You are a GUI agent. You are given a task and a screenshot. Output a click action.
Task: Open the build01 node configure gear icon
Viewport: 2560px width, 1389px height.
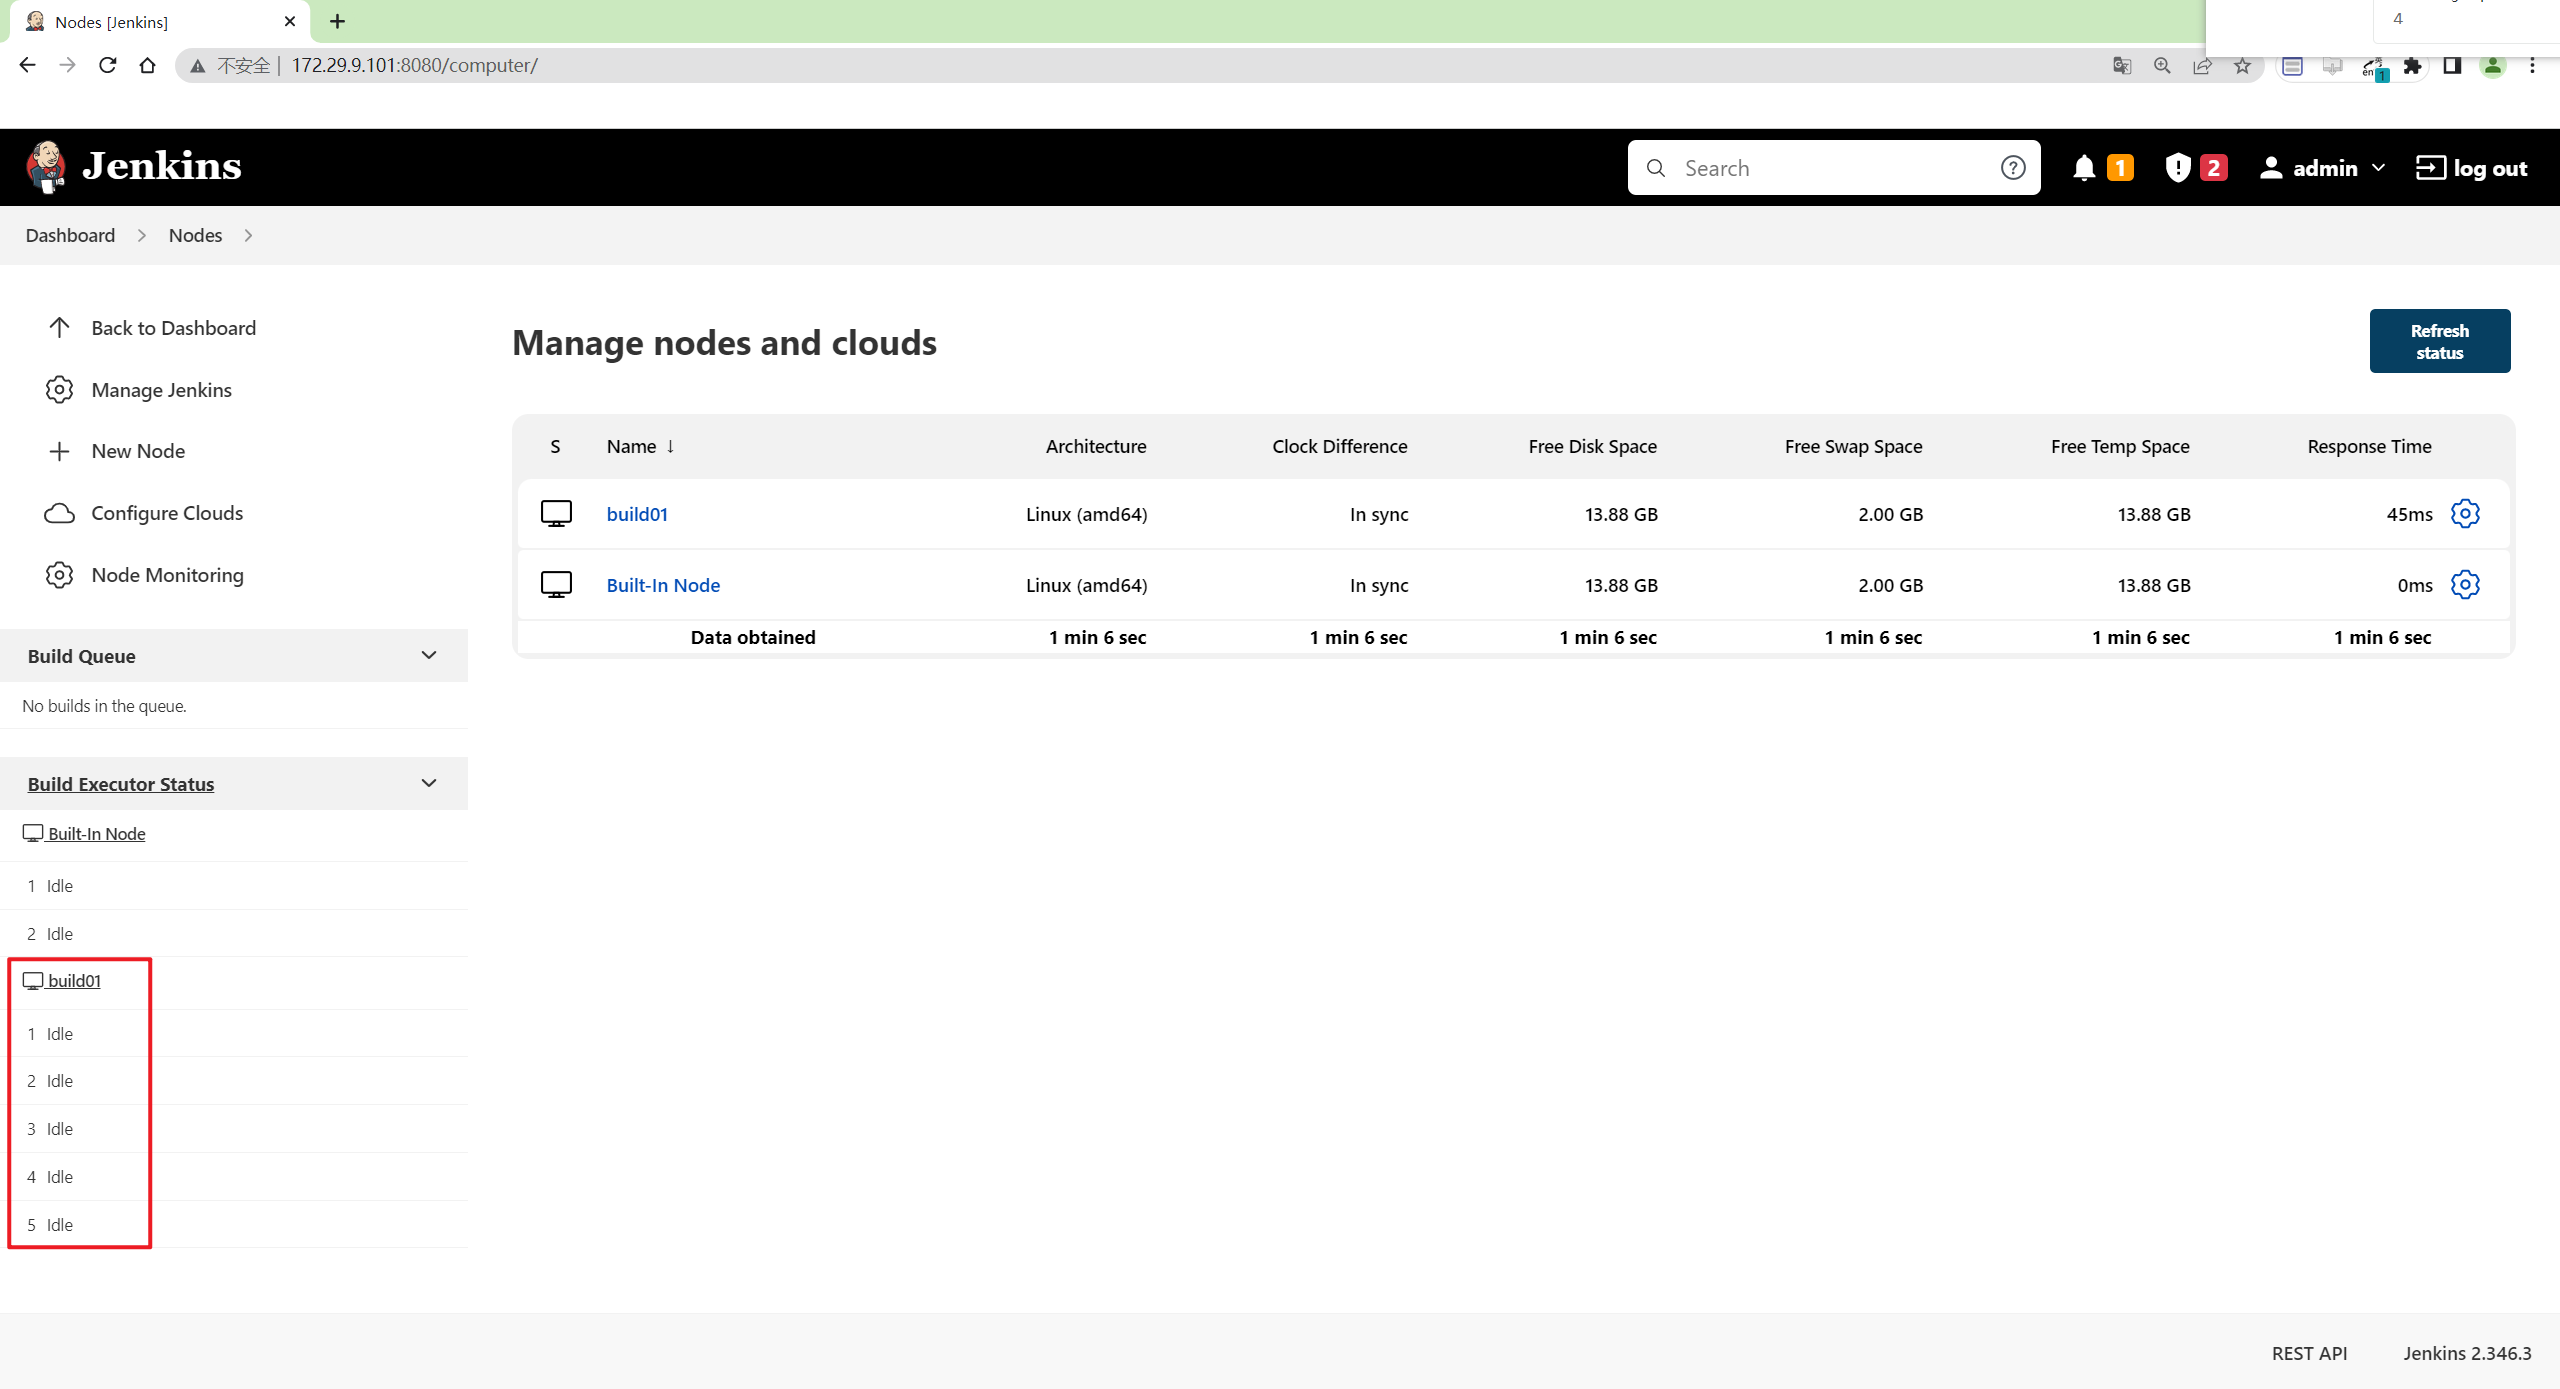tap(2465, 513)
